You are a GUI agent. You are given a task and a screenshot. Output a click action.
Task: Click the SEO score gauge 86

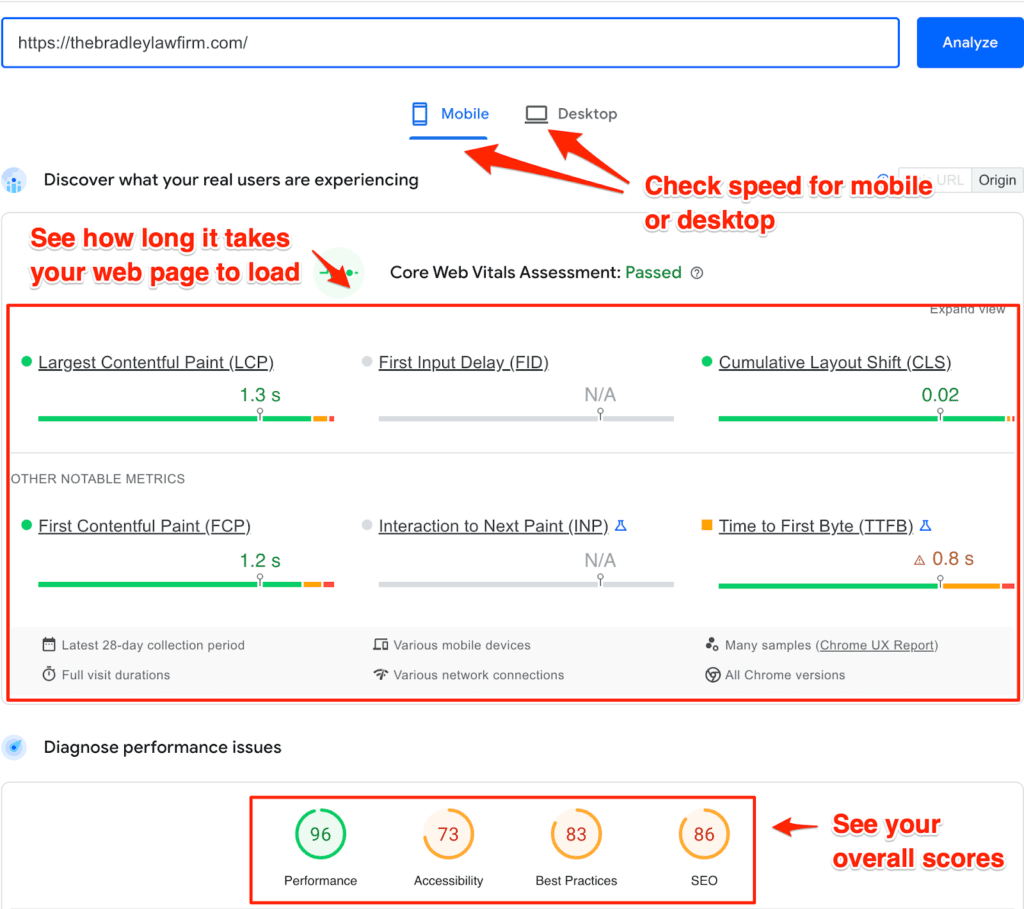(x=704, y=834)
